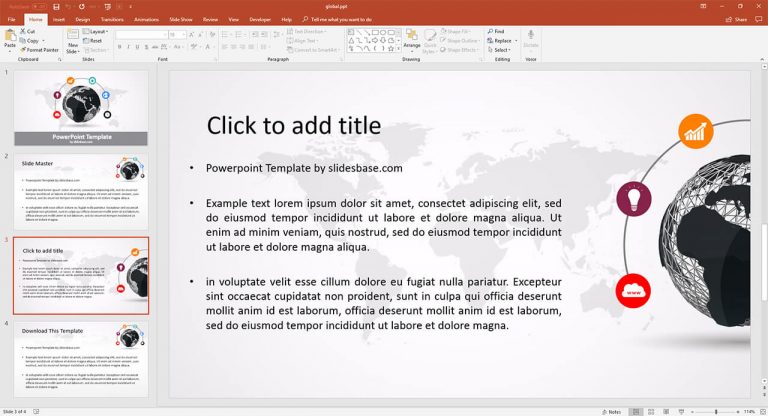The width and height of the screenshot is (768, 416).
Task: Click the Paste icon in Clipboard group
Action: point(10,40)
